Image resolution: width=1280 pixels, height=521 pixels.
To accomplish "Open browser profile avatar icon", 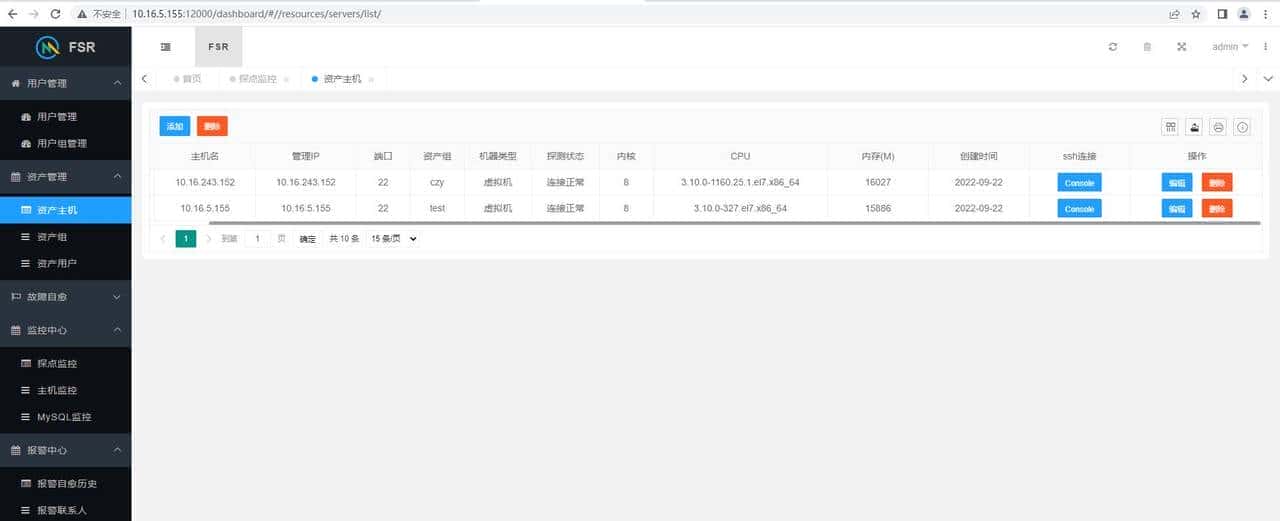I will tap(1244, 14).
